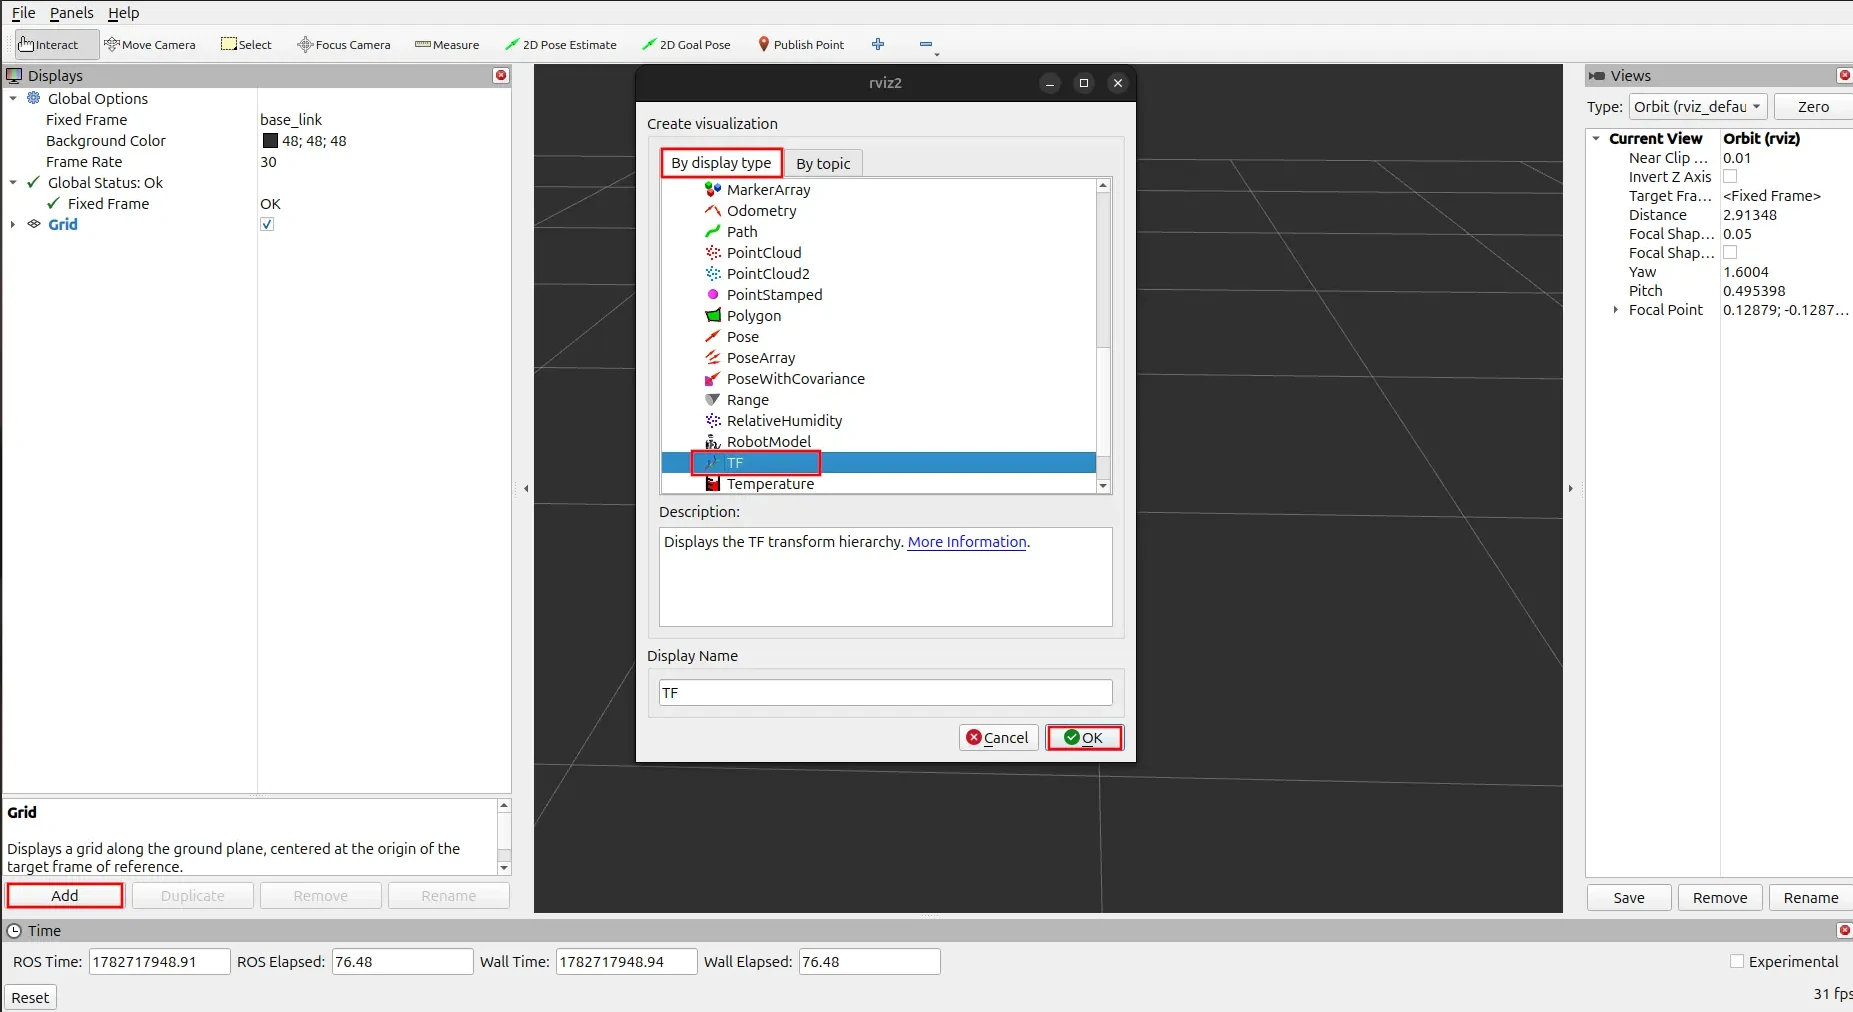Click the Display Name input field
The image size is (1853, 1012).
[885, 693]
